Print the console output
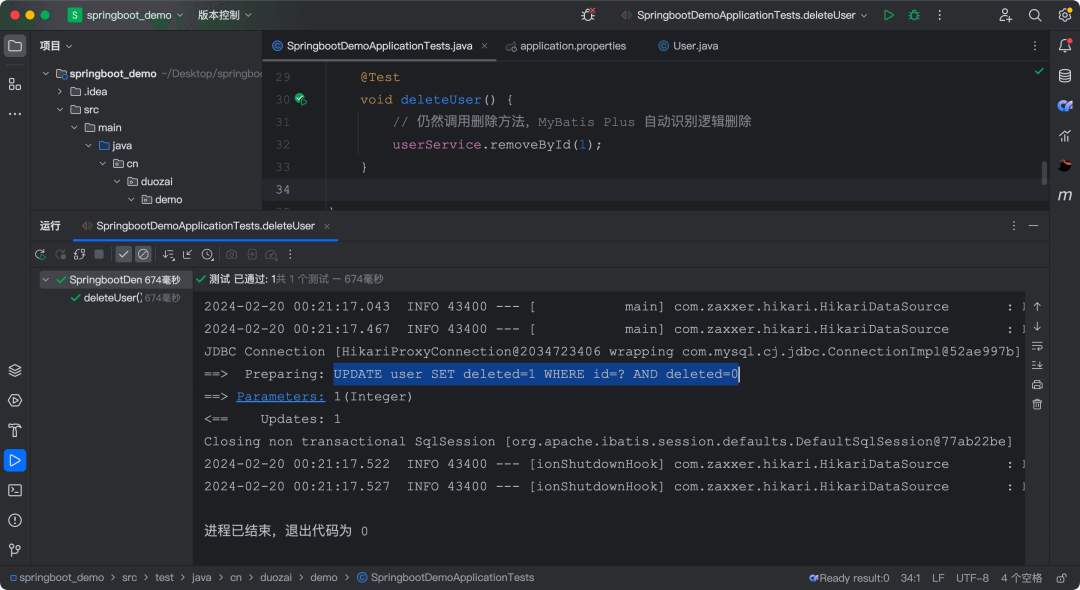 pyautogui.click(x=1037, y=385)
